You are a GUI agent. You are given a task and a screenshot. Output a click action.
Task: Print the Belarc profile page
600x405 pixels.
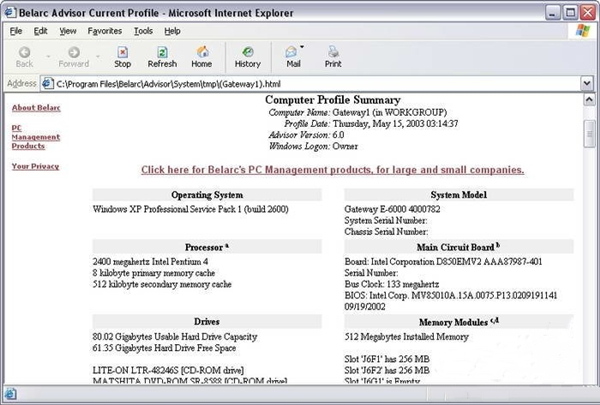(x=333, y=55)
